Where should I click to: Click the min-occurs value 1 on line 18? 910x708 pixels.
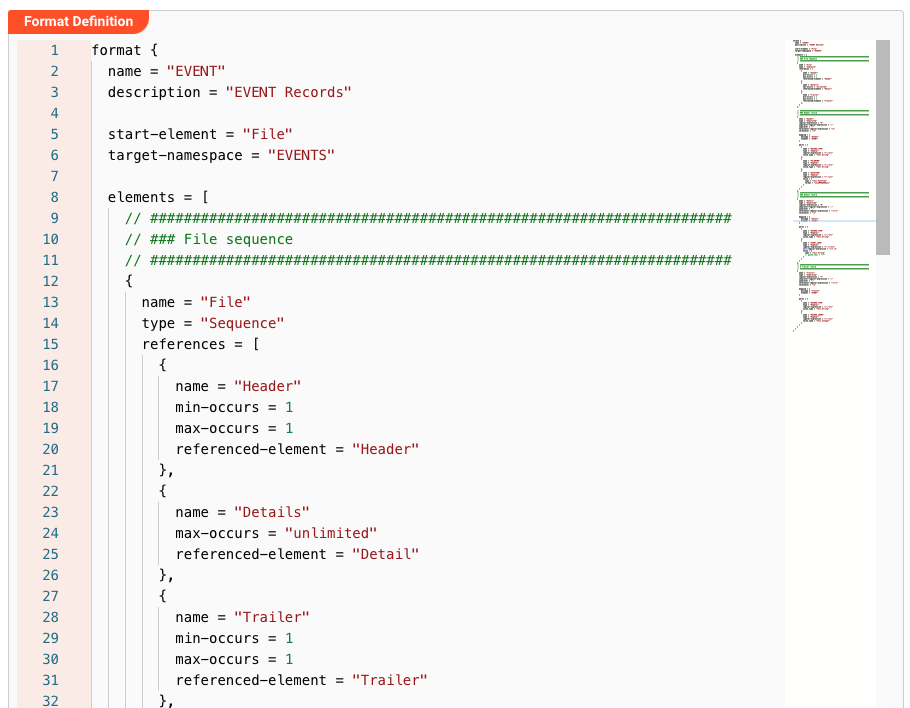pyautogui.click(x=289, y=407)
